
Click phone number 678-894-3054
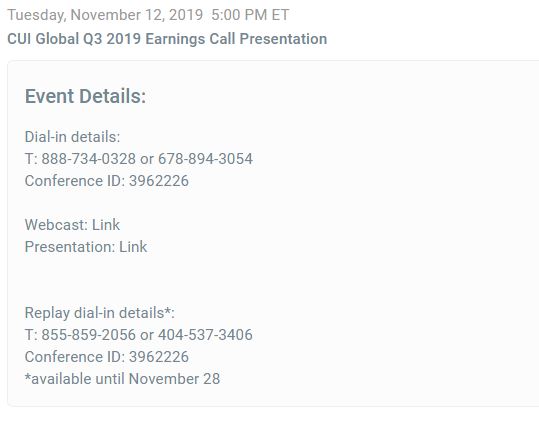point(205,159)
